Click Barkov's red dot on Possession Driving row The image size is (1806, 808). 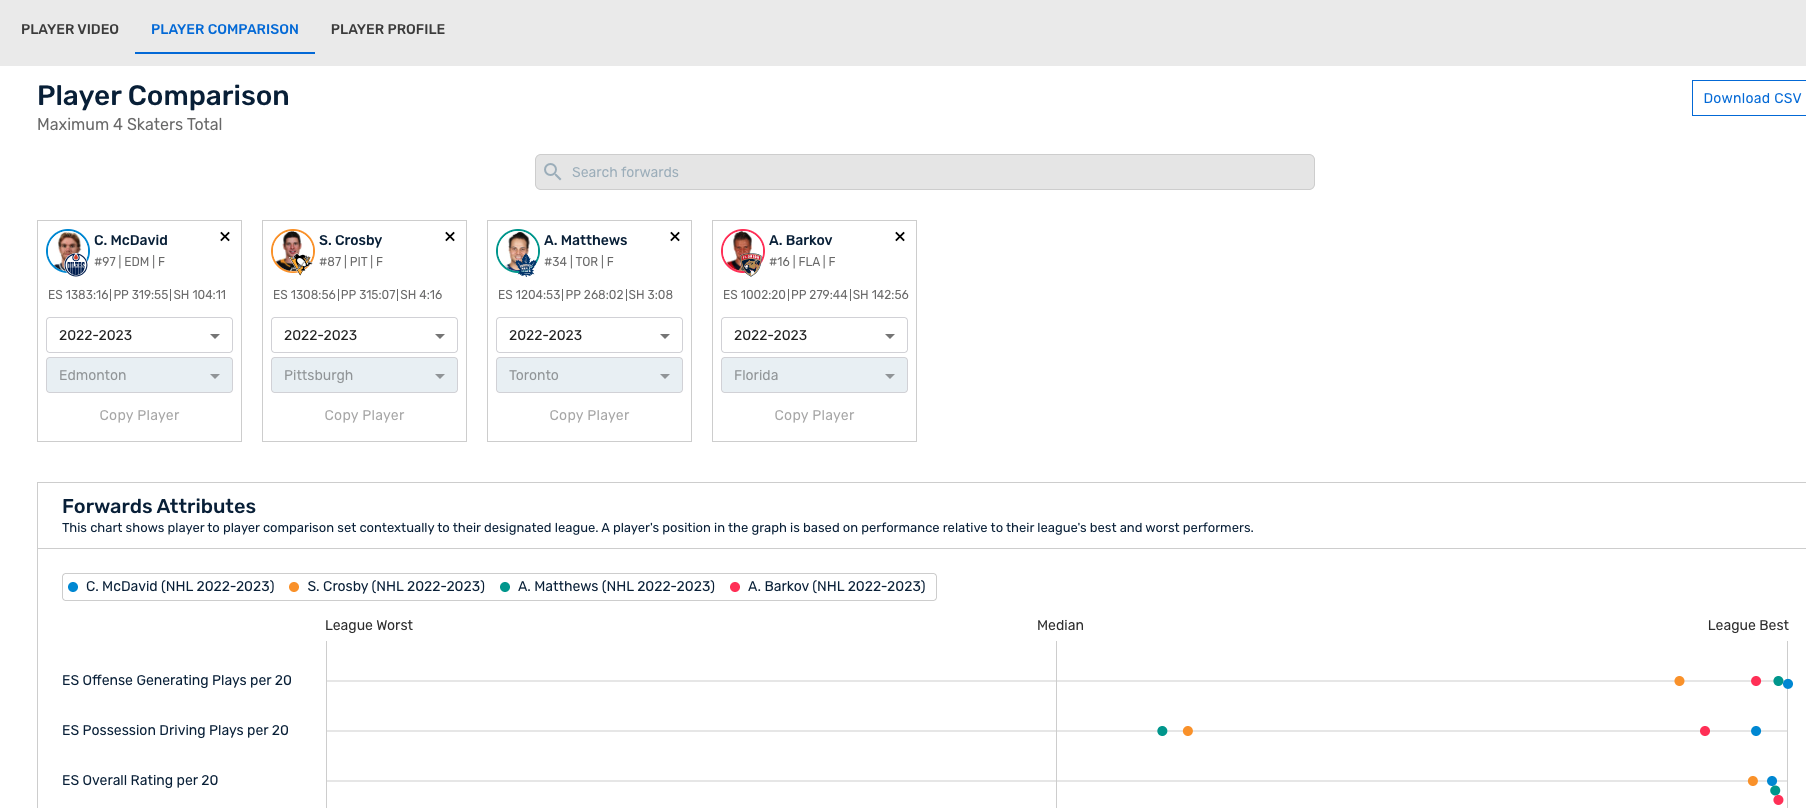[x=1705, y=731]
